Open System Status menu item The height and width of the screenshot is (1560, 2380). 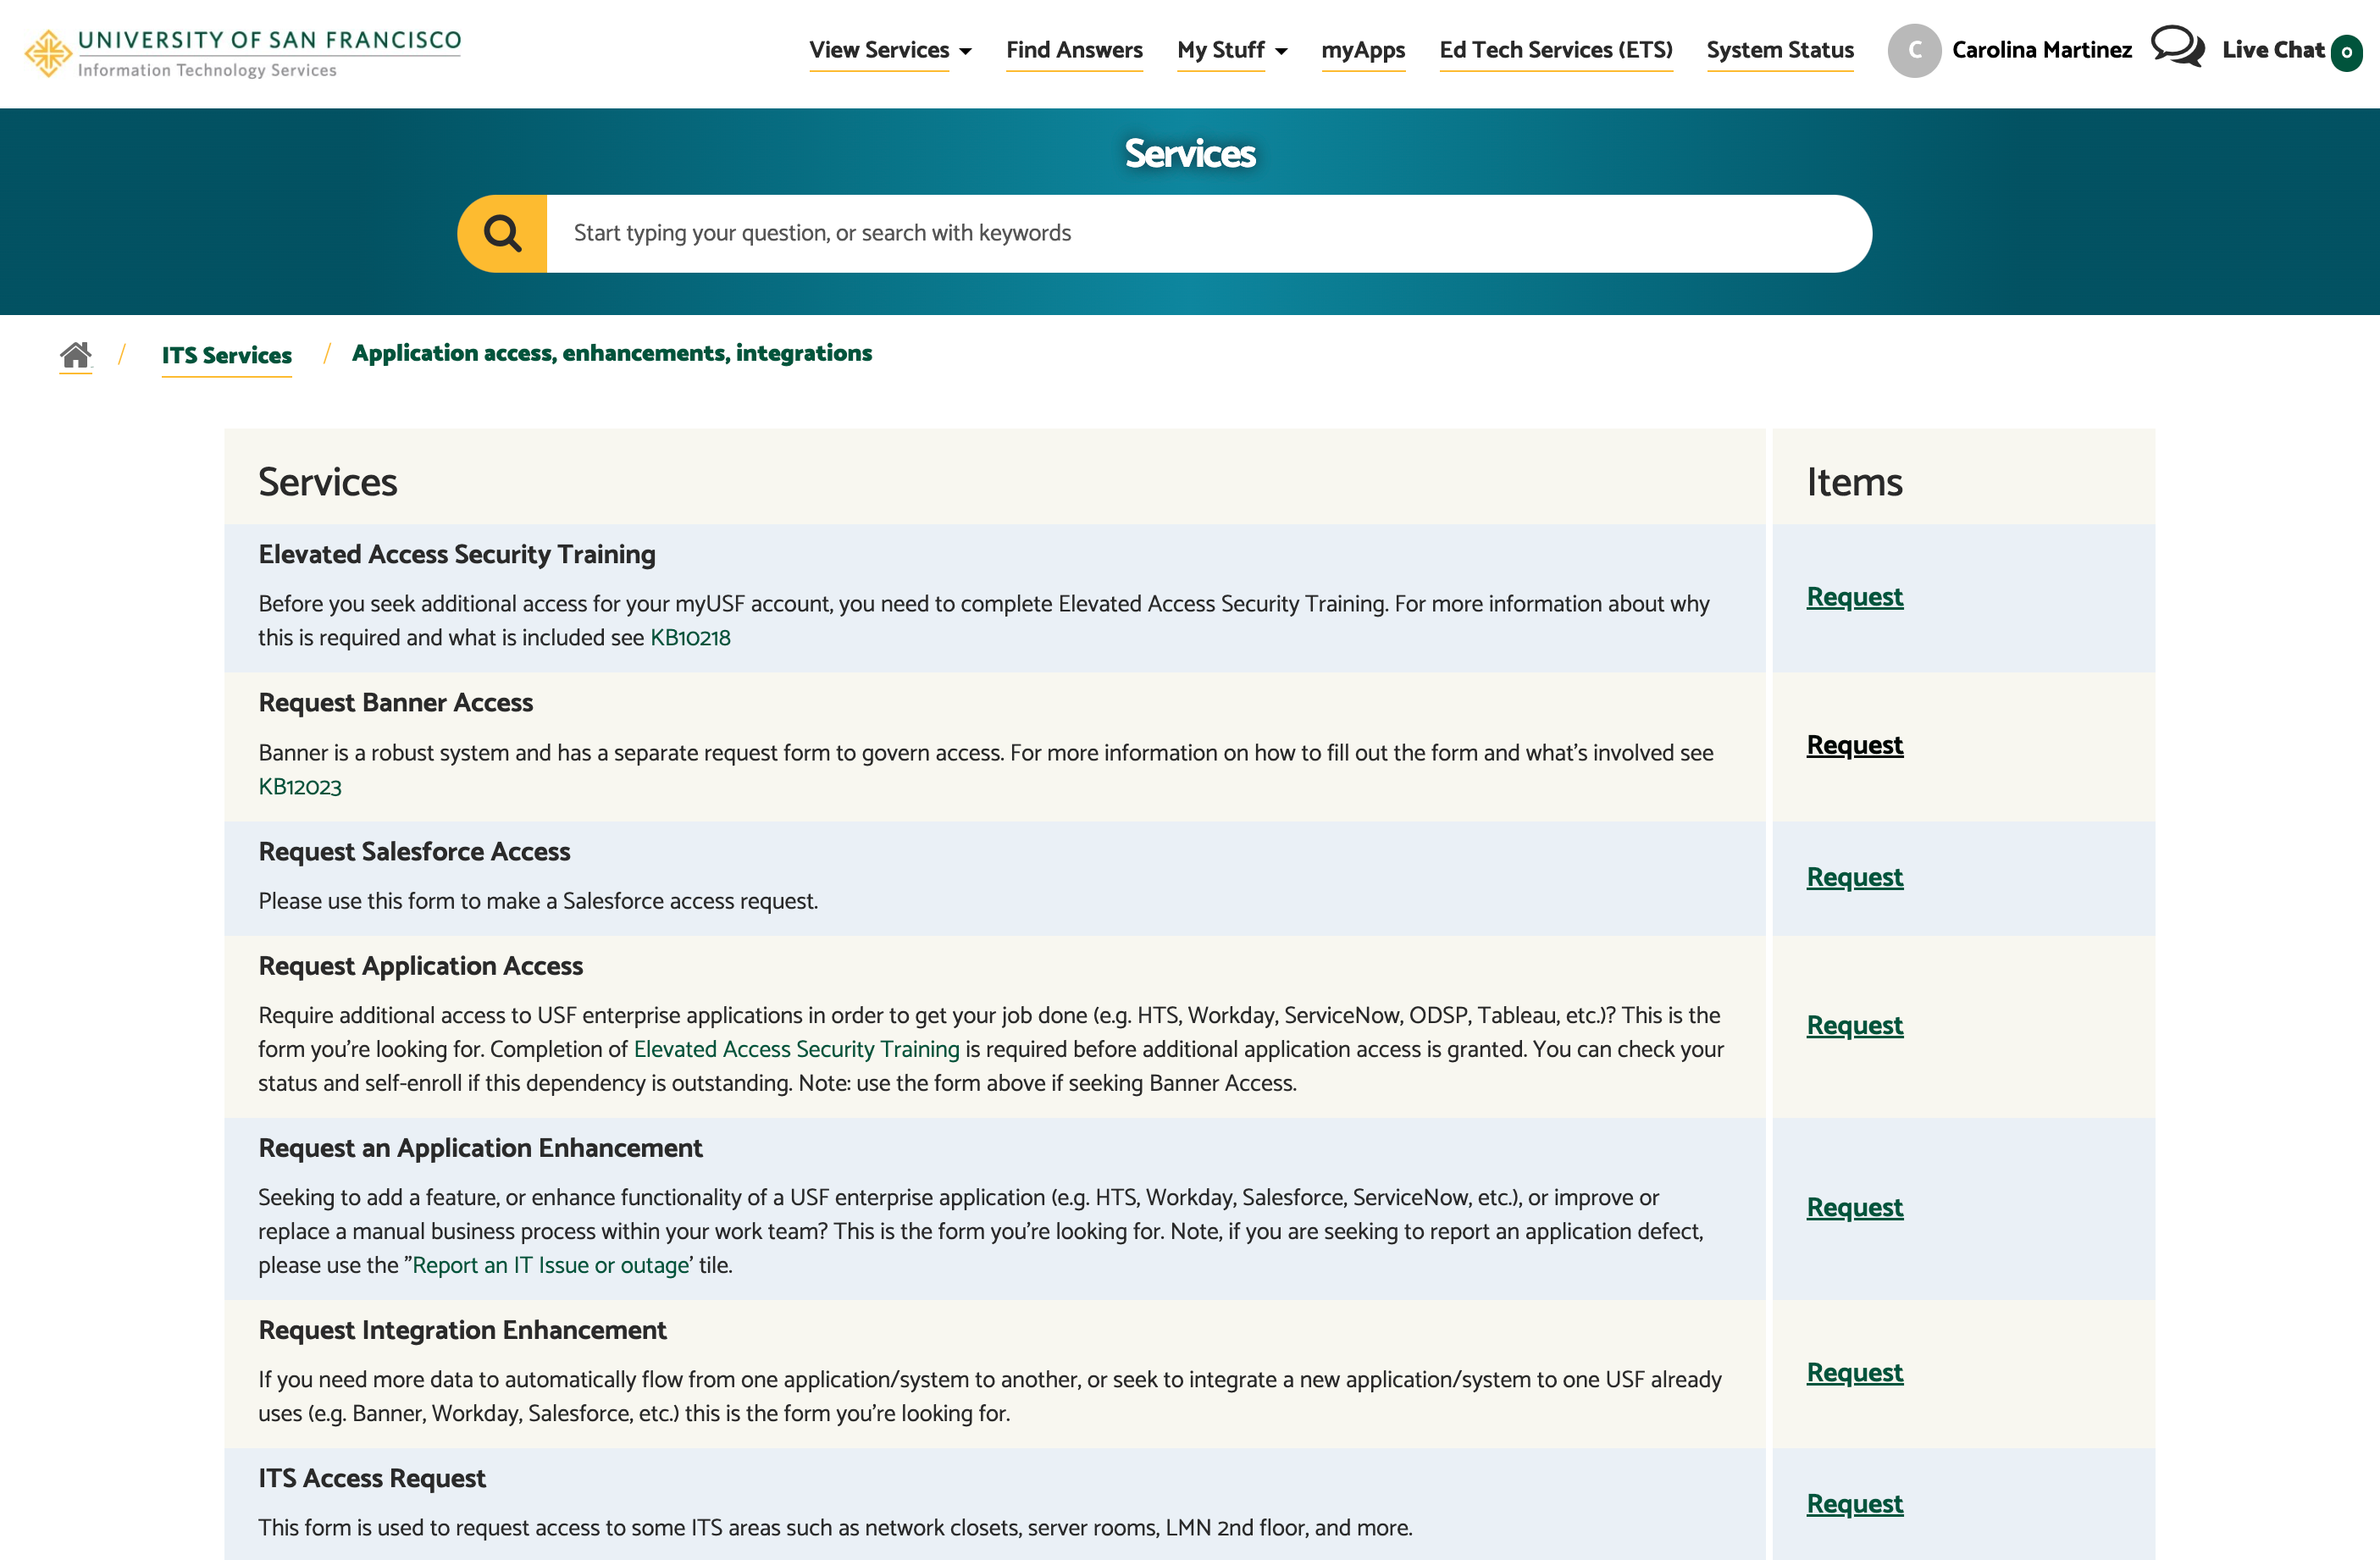coord(1780,50)
